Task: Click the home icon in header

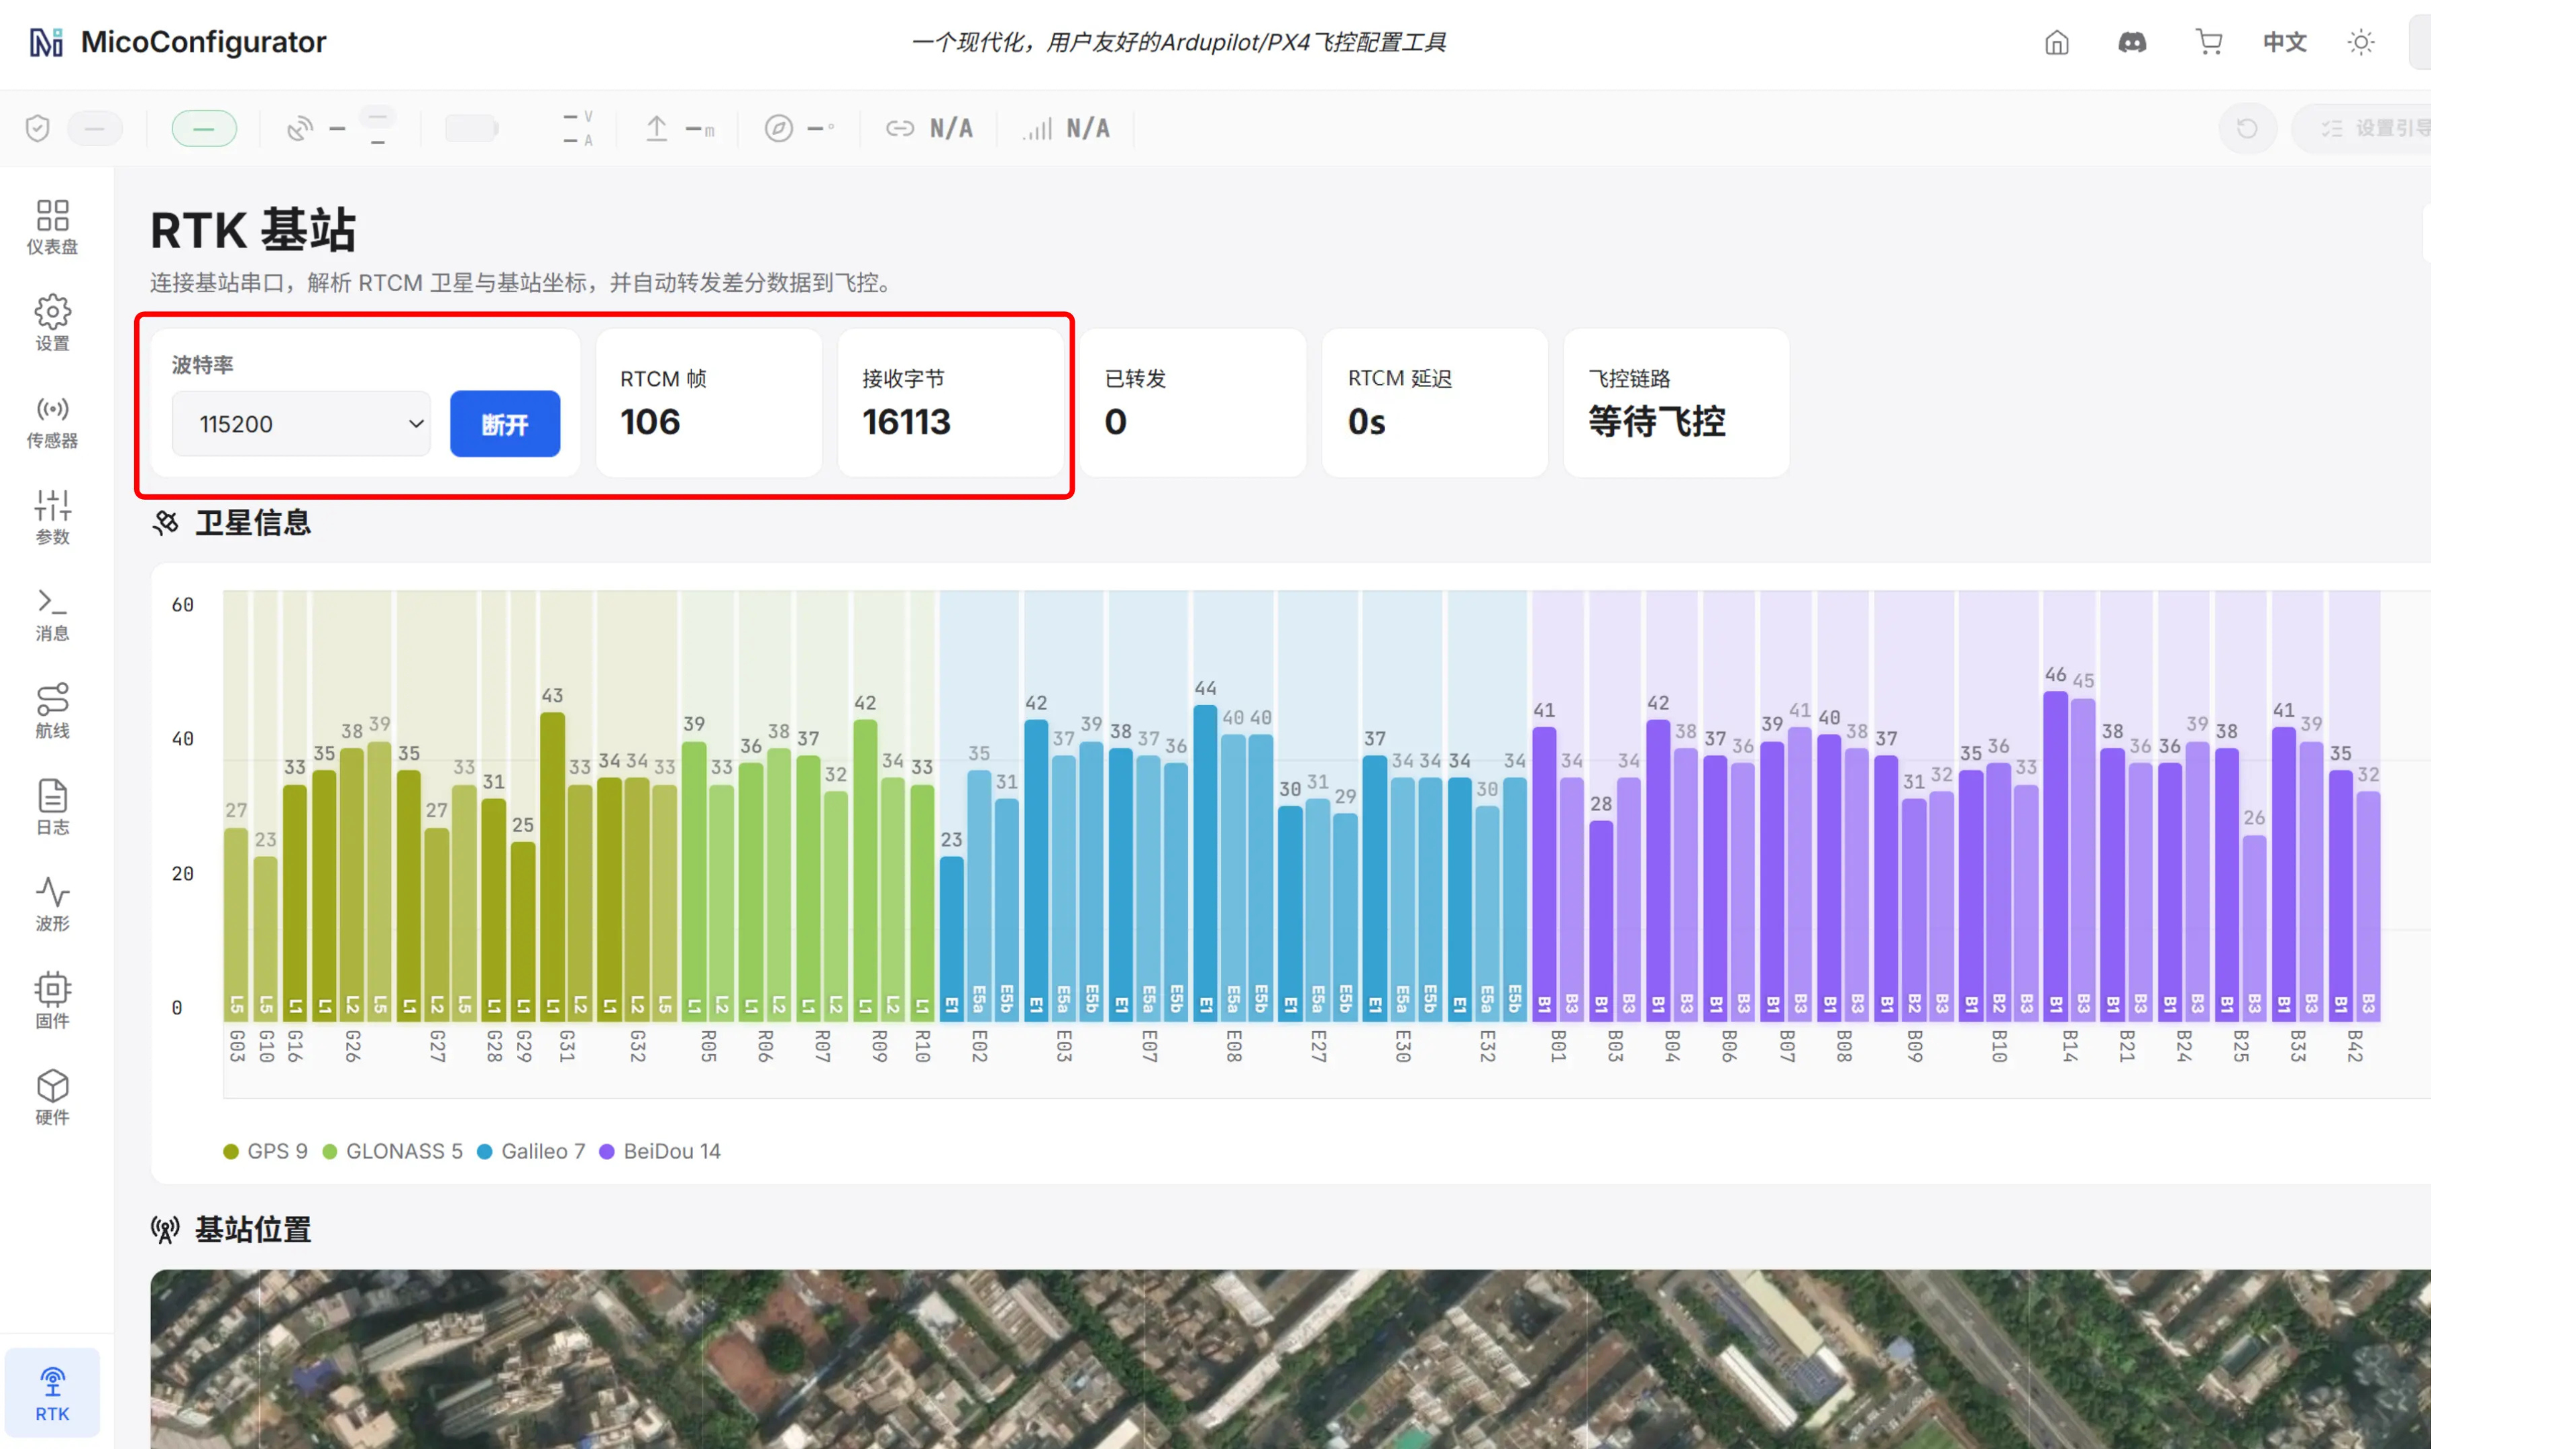Action: click(2056, 42)
